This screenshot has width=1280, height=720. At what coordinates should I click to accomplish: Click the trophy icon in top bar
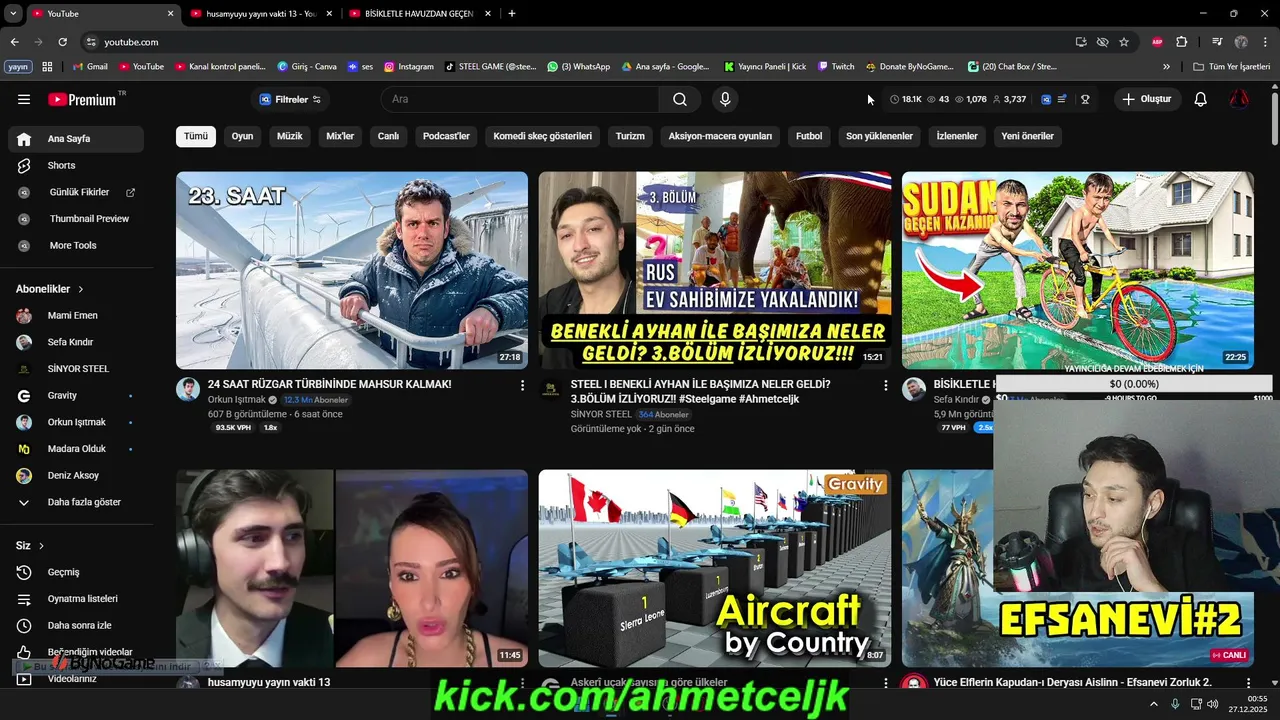point(1085,99)
